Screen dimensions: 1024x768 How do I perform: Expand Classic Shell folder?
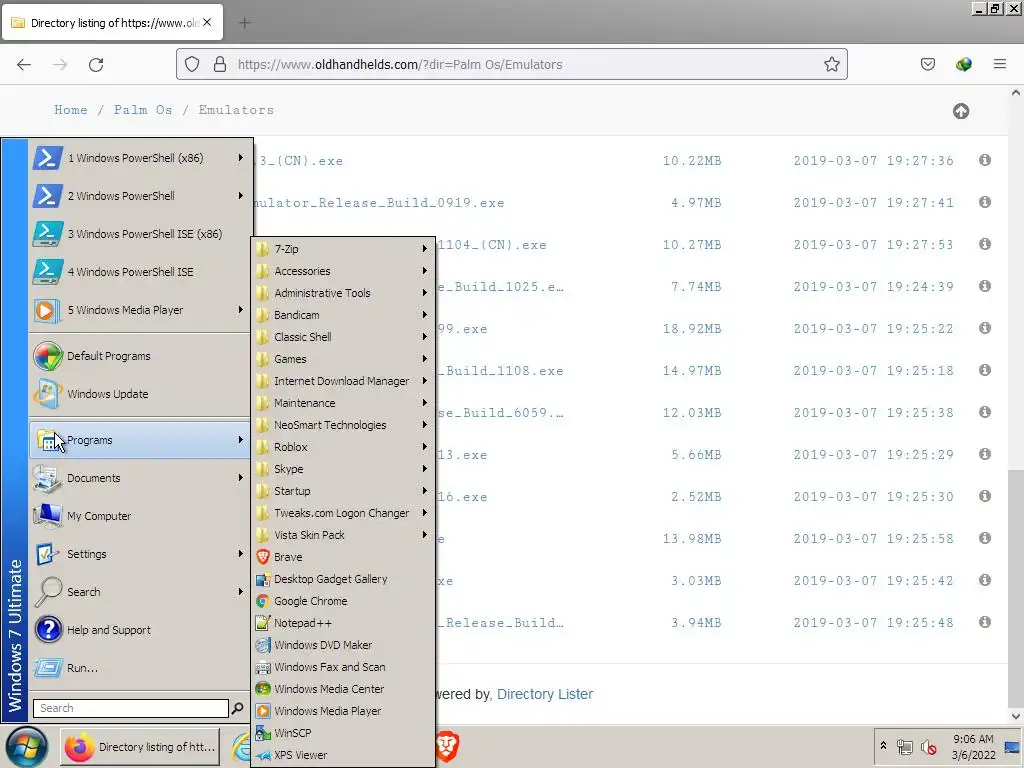[x=343, y=337]
